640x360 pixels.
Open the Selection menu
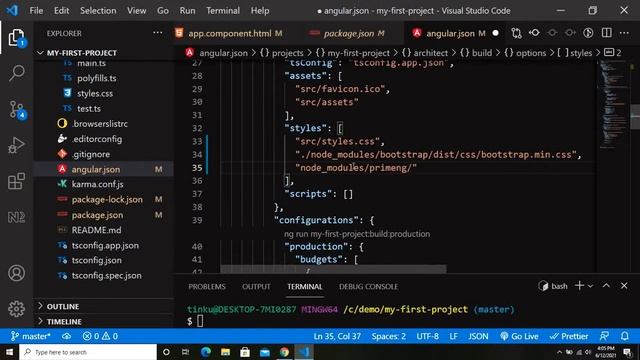(x=98, y=11)
